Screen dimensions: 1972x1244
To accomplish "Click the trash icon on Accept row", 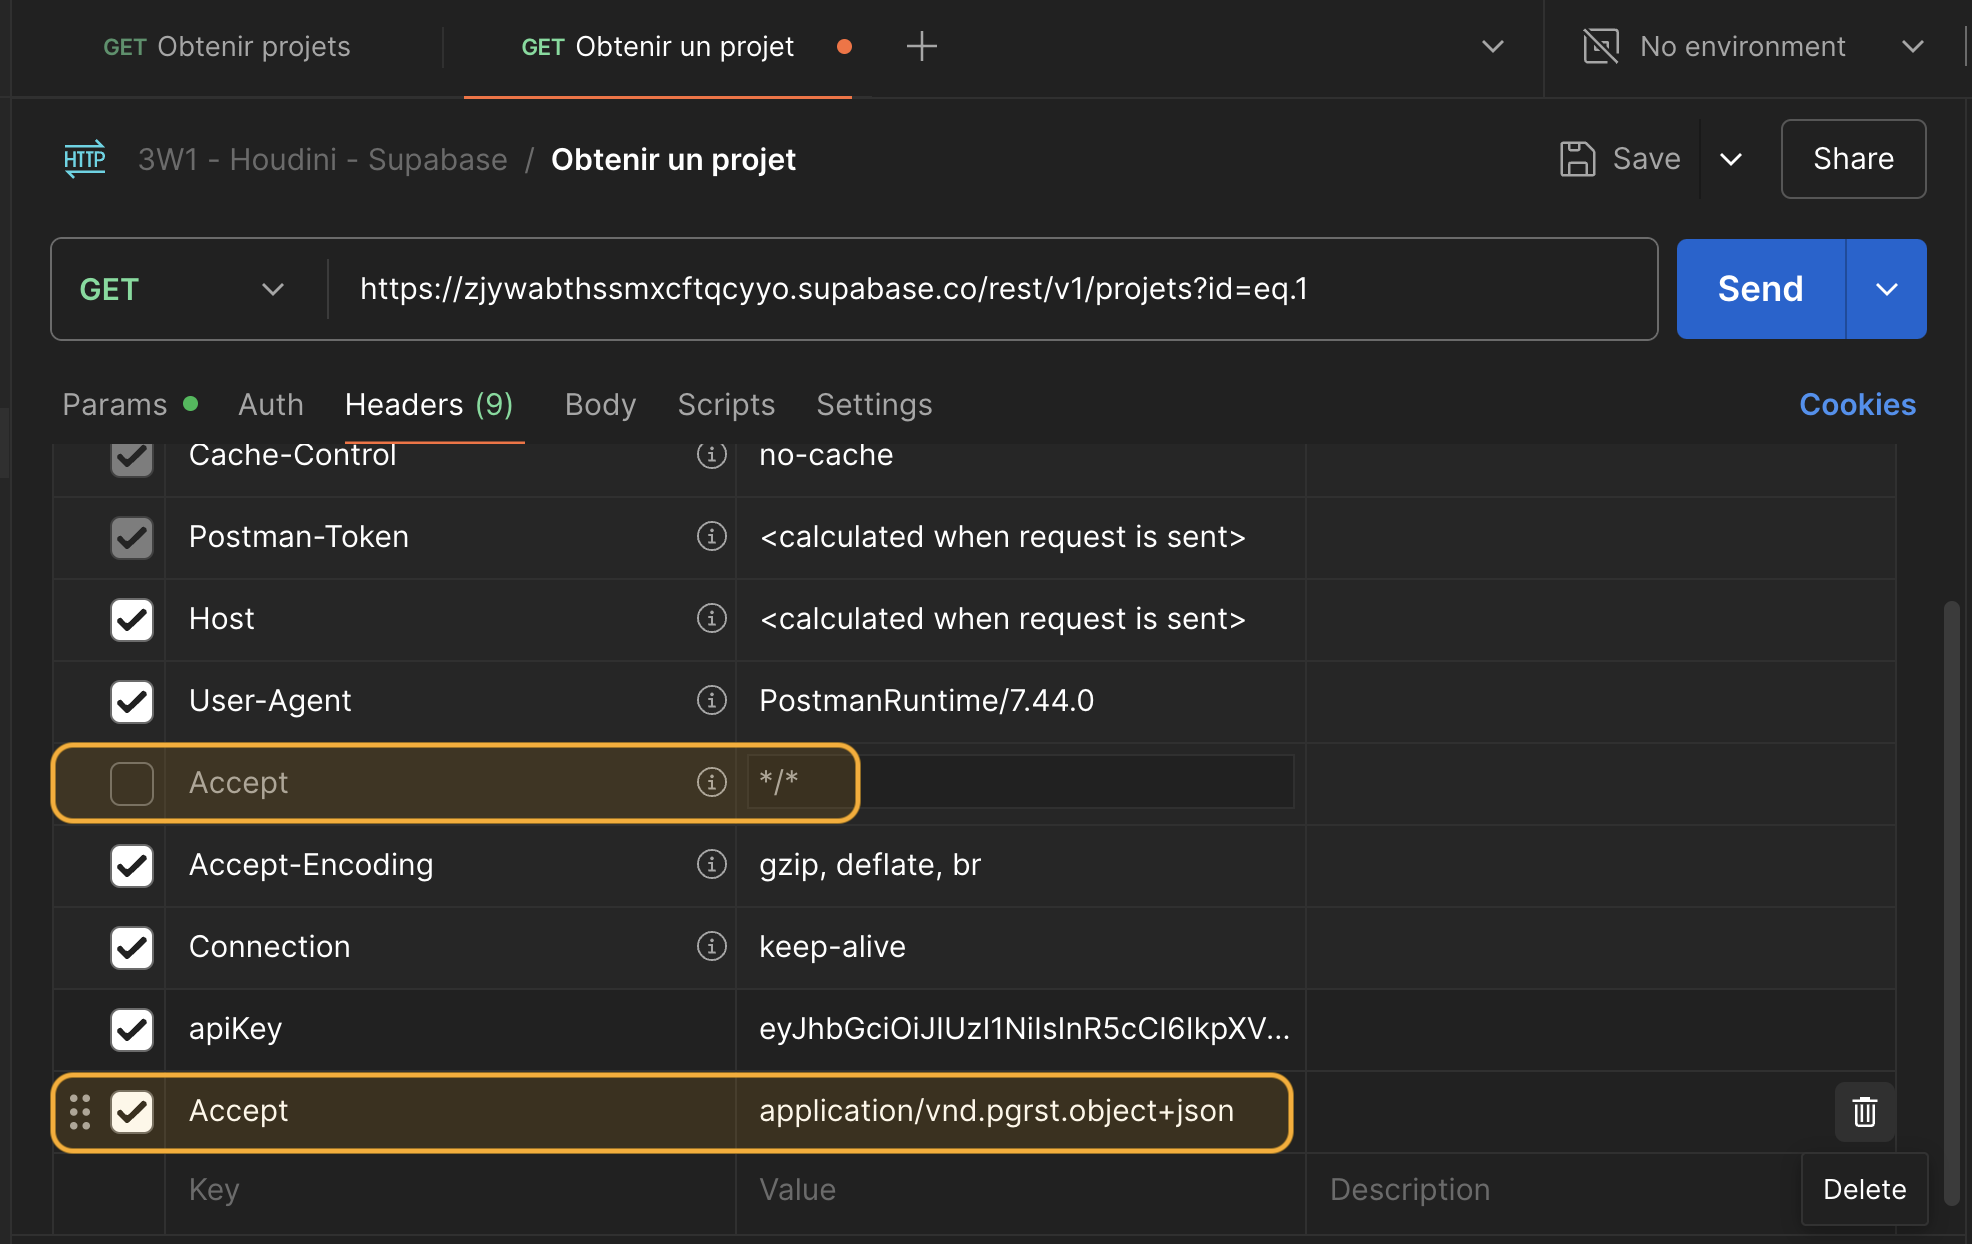I will pyautogui.click(x=1864, y=1111).
